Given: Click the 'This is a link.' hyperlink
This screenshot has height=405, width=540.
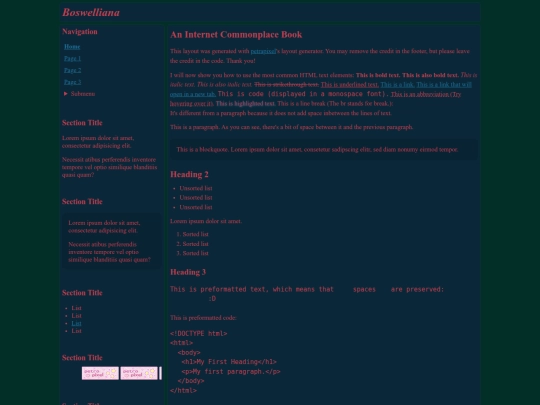Looking at the screenshot, I should point(397,84).
